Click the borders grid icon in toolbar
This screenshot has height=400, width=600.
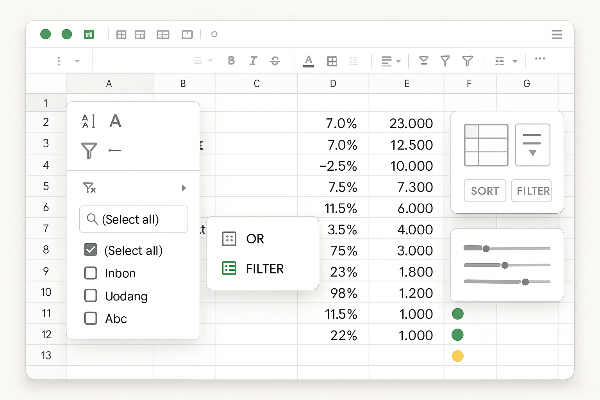coord(332,61)
